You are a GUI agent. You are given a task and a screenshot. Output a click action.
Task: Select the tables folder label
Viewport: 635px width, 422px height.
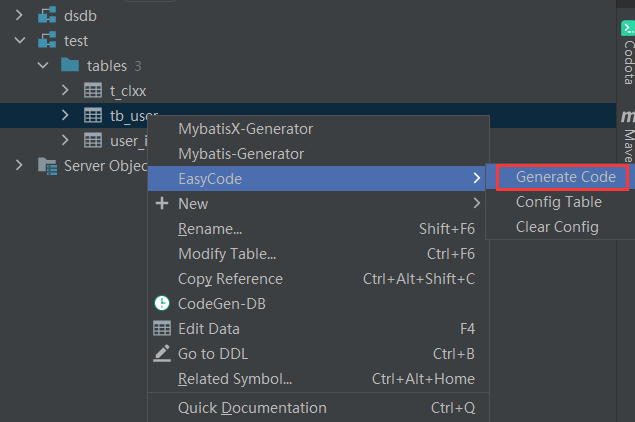(x=107, y=66)
